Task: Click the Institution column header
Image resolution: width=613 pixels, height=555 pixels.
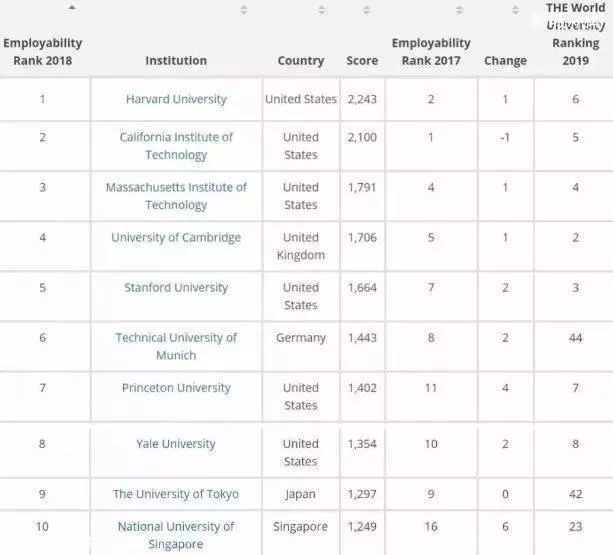Action: point(176,61)
